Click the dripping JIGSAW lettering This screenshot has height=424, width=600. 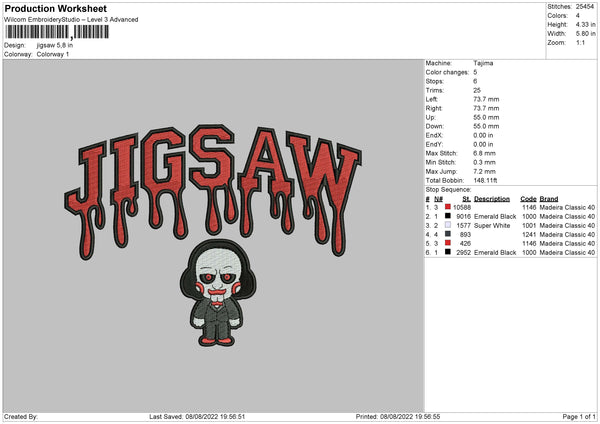(x=213, y=191)
